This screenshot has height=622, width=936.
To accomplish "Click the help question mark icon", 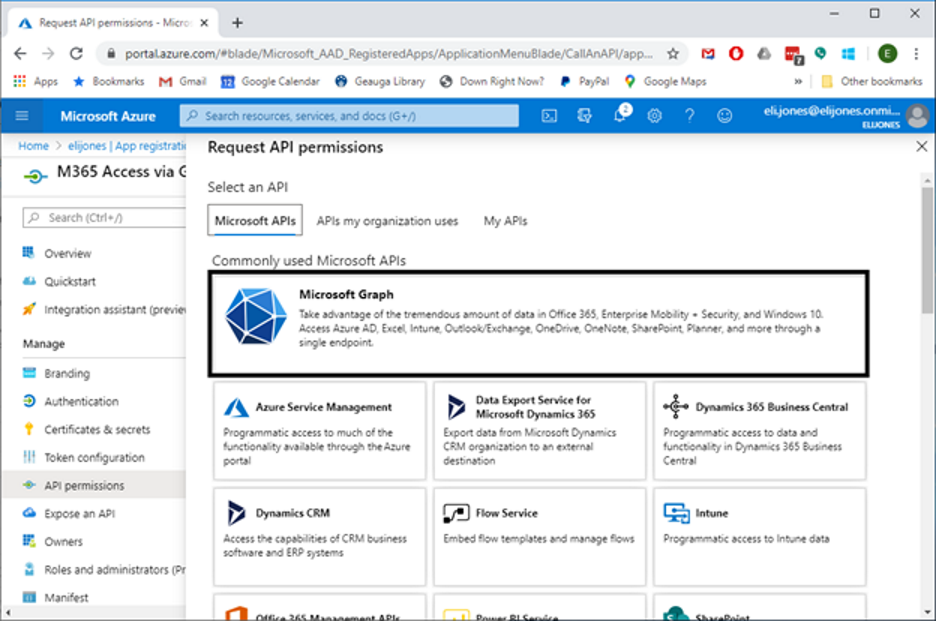I will click(689, 116).
